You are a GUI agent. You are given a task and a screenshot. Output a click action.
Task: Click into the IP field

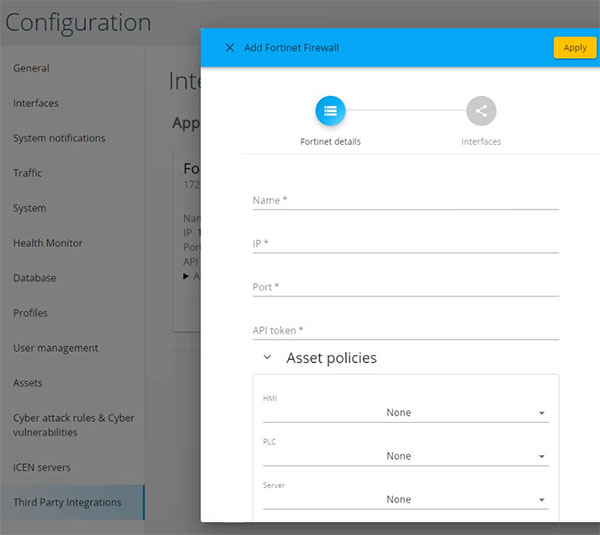click(405, 243)
